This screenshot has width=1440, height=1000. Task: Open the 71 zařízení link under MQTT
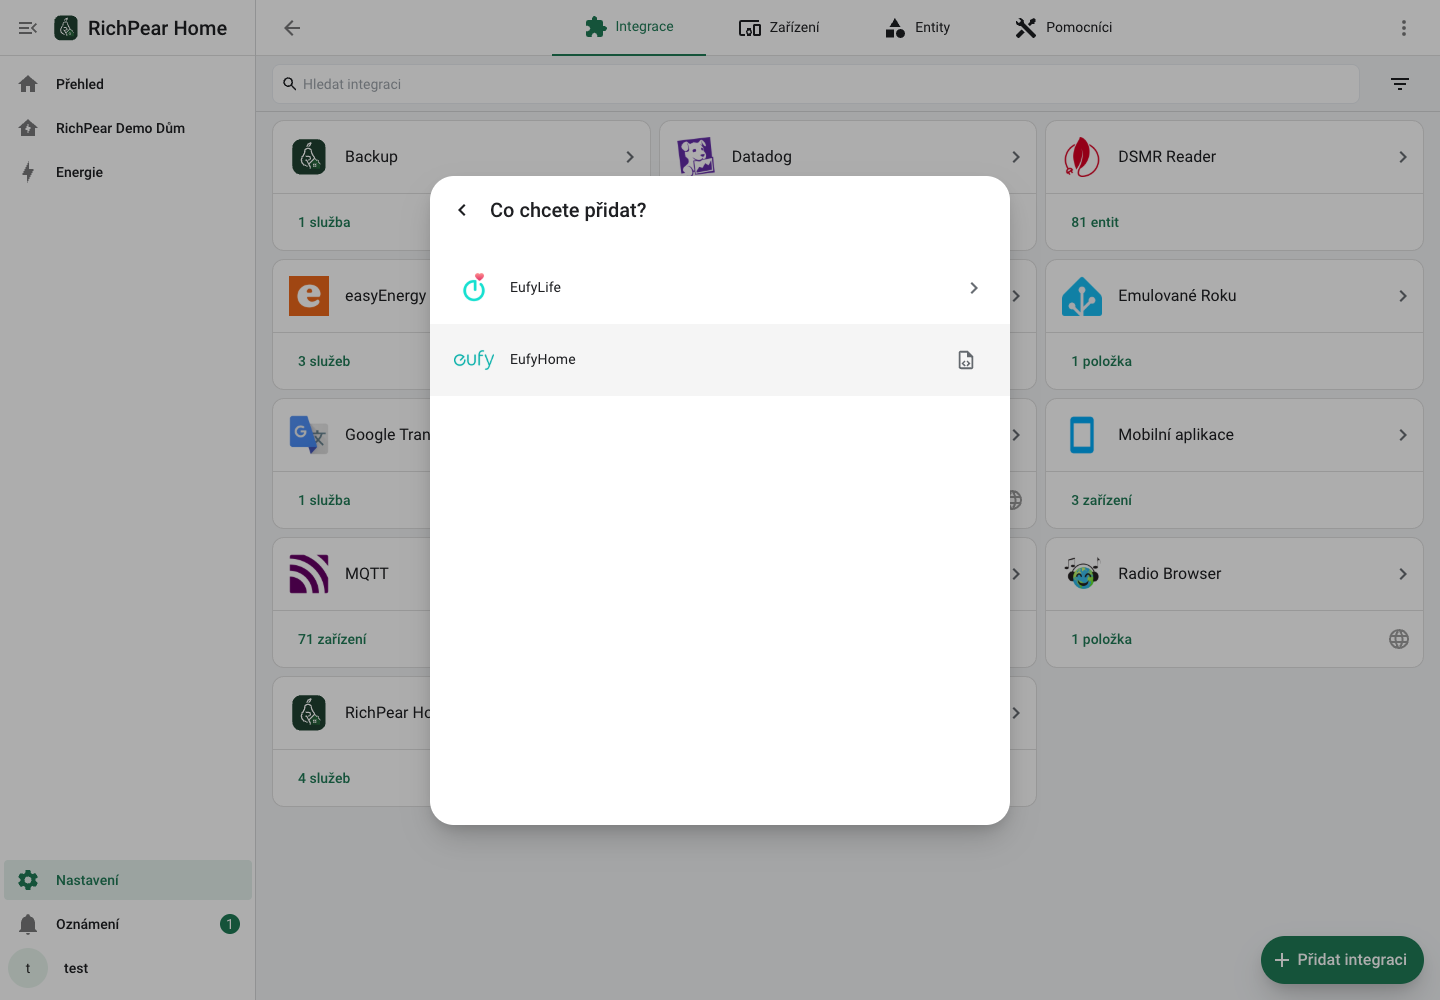(332, 639)
